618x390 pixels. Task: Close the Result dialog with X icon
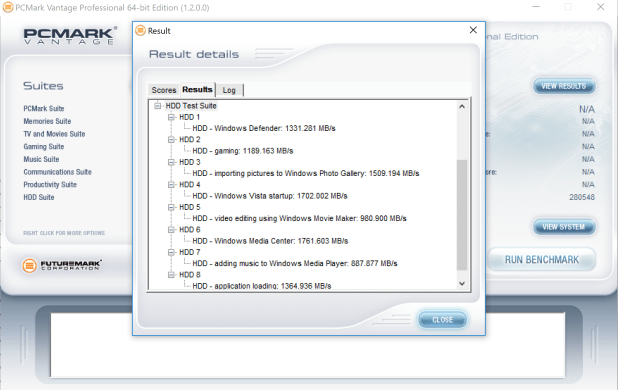click(473, 30)
